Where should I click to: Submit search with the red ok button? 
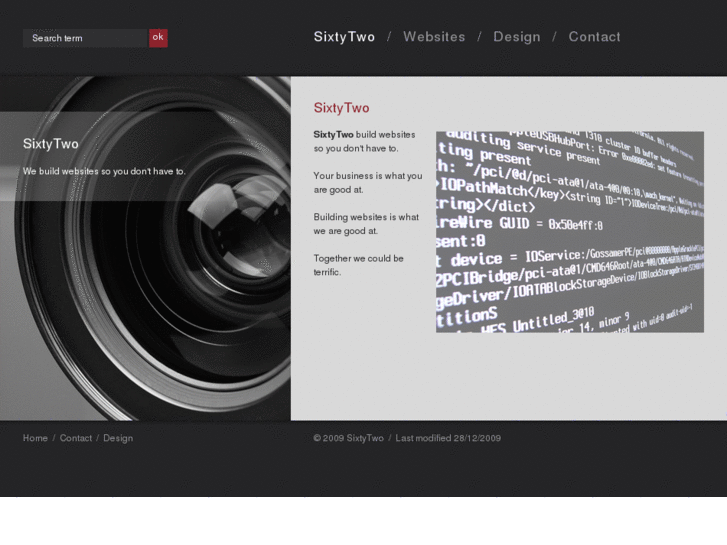(x=158, y=38)
